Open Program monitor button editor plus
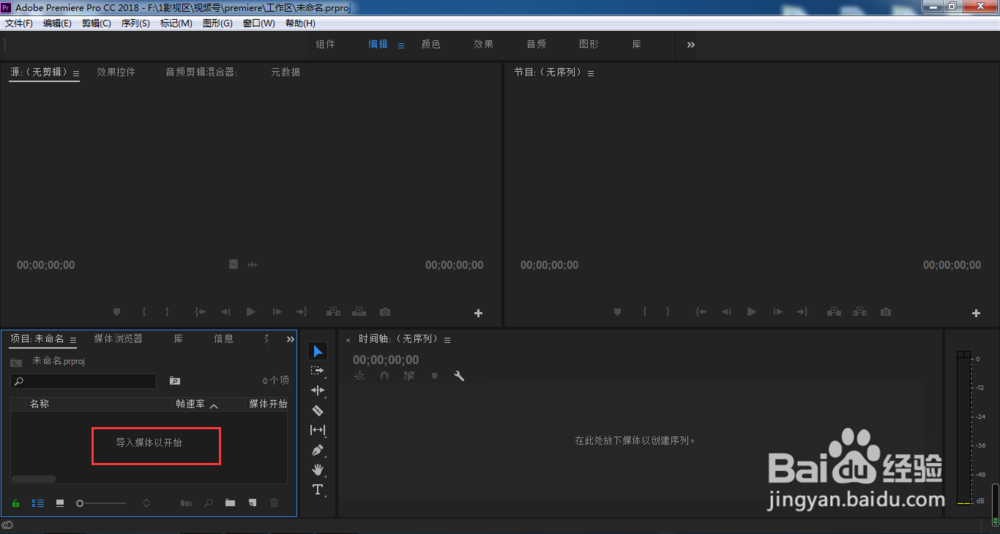The width and height of the screenshot is (1000, 534). click(976, 313)
